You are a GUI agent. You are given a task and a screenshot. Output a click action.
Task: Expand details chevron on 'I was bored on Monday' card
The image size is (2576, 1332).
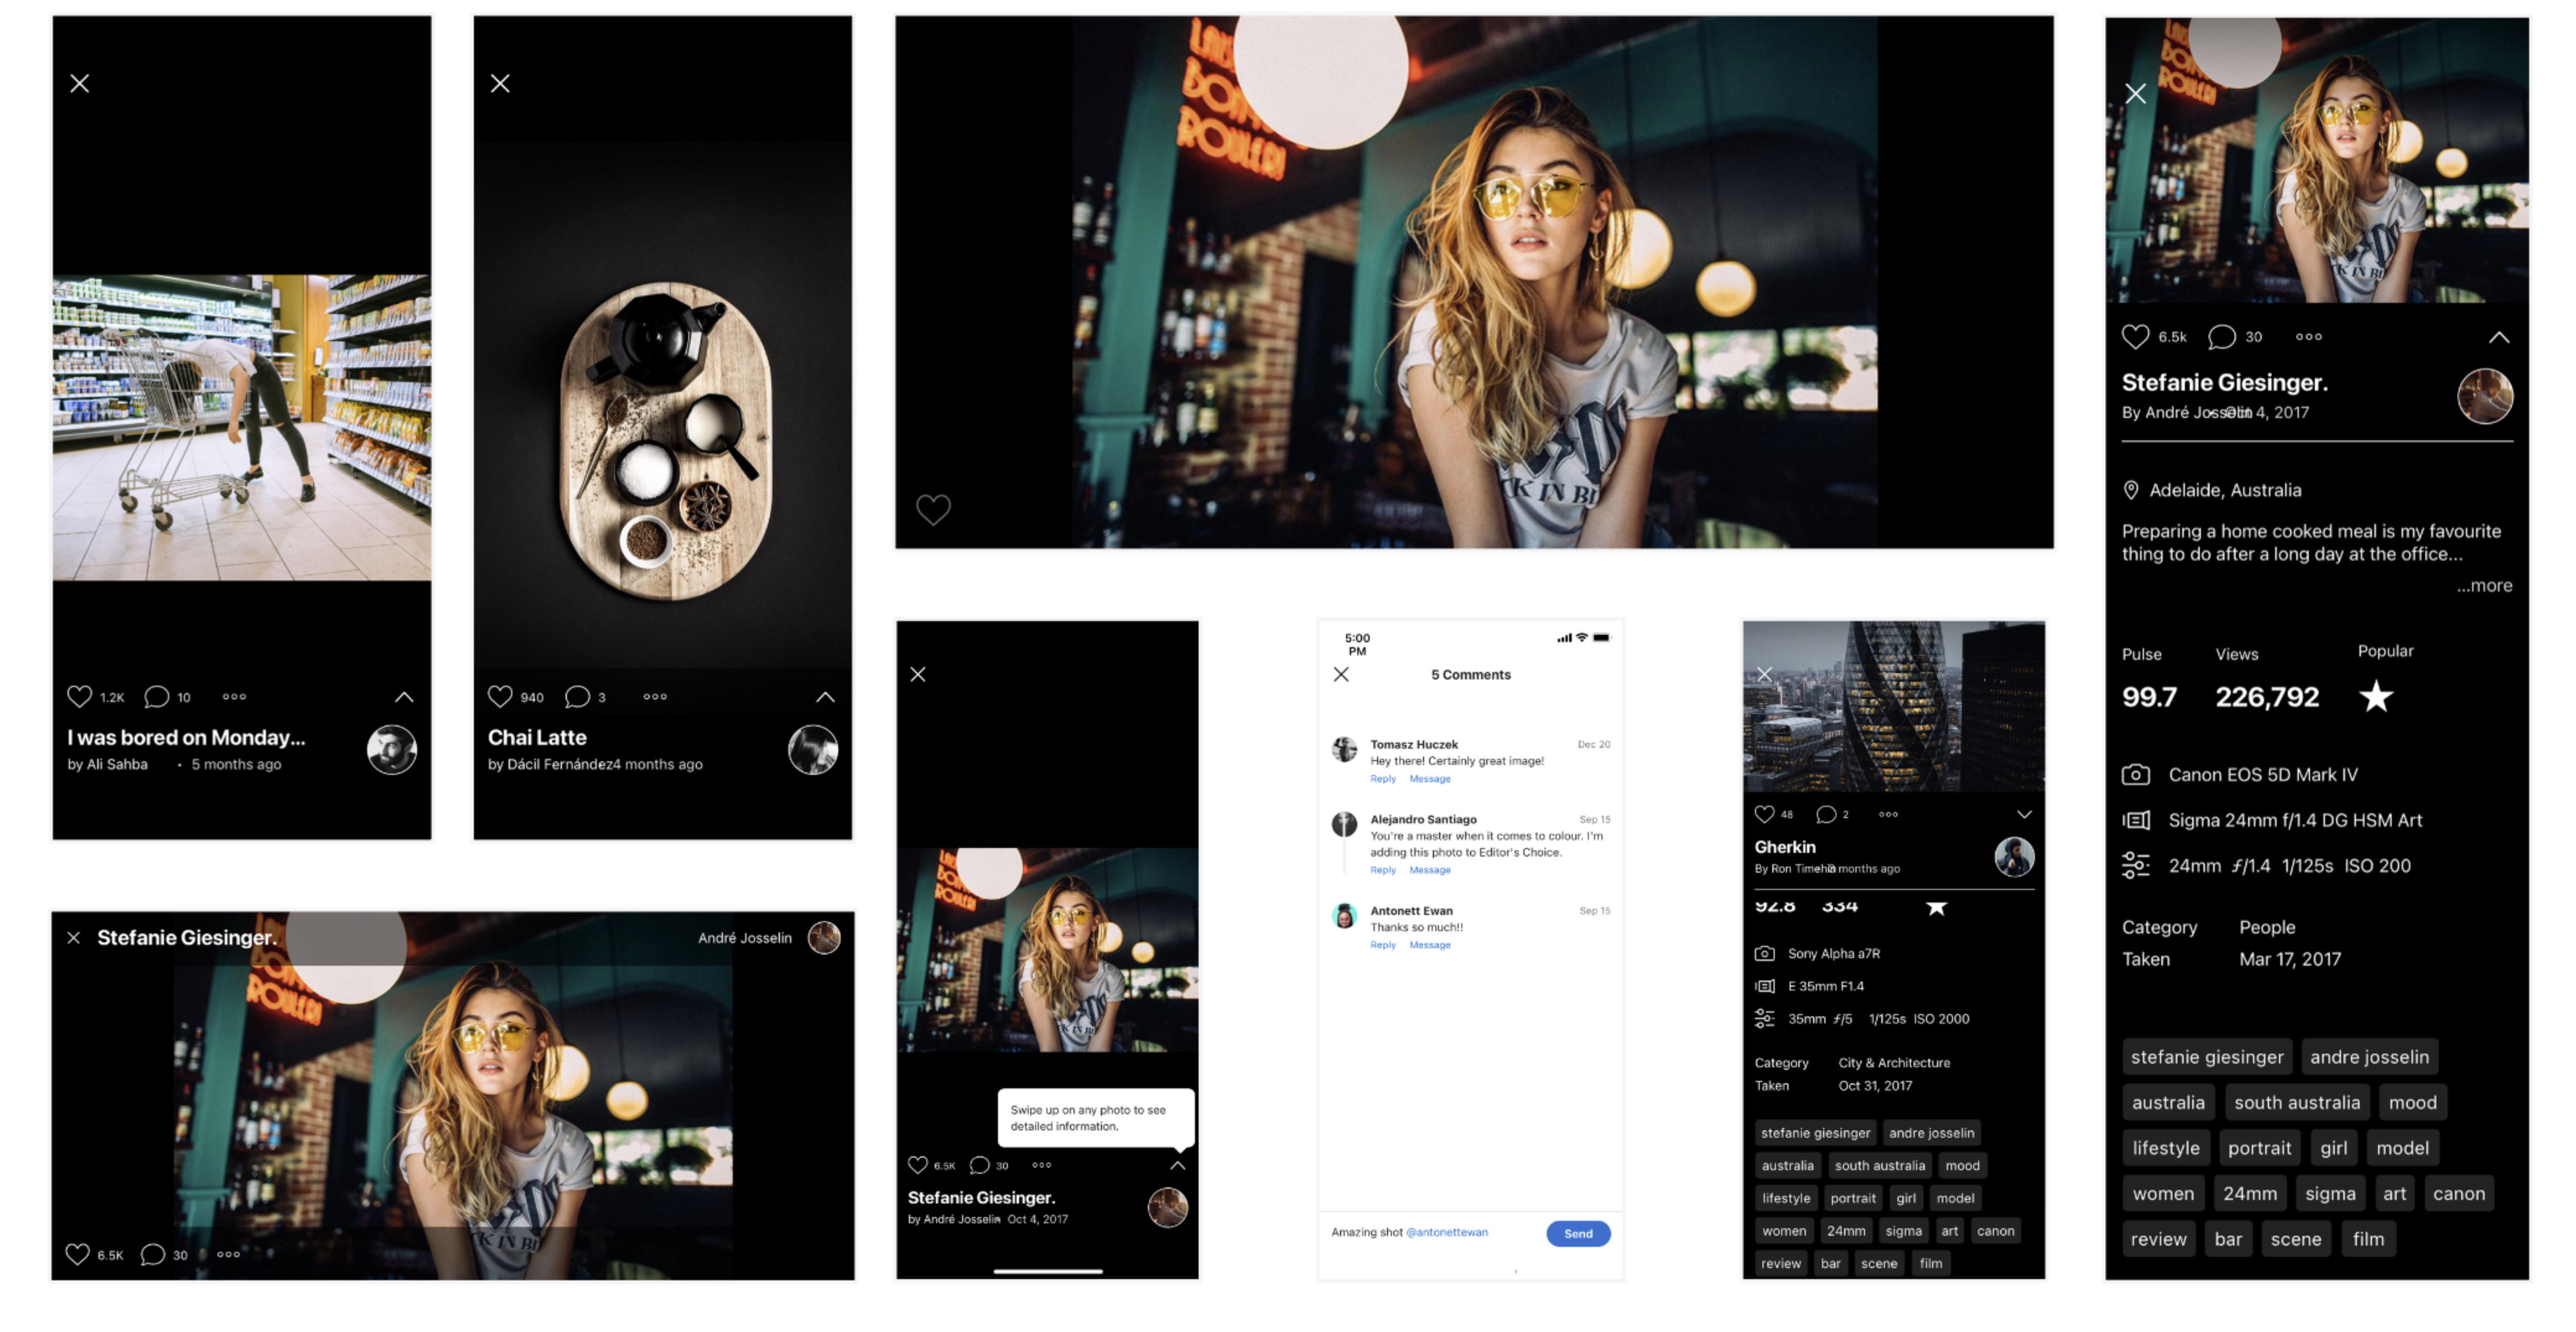pos(404,697)
